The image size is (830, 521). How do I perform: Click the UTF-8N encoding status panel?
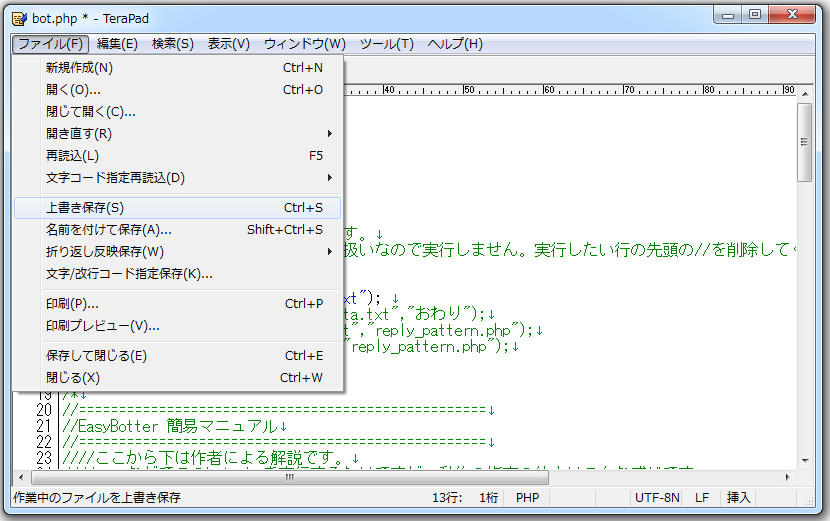tap(657, 498)
